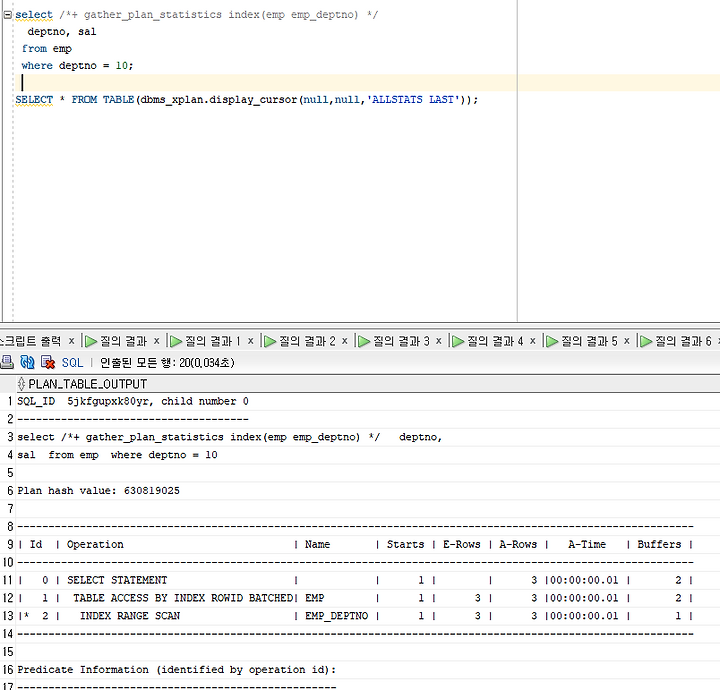Click green run icon on 질의 결과 4 tab

[458, 341]
